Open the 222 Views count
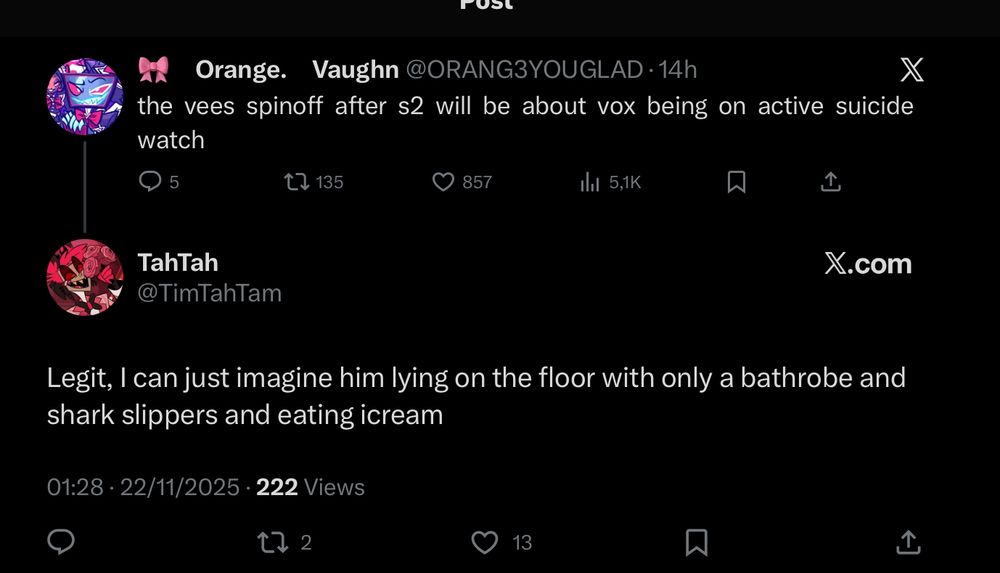1000x573 pixels. tap(310, 487)
